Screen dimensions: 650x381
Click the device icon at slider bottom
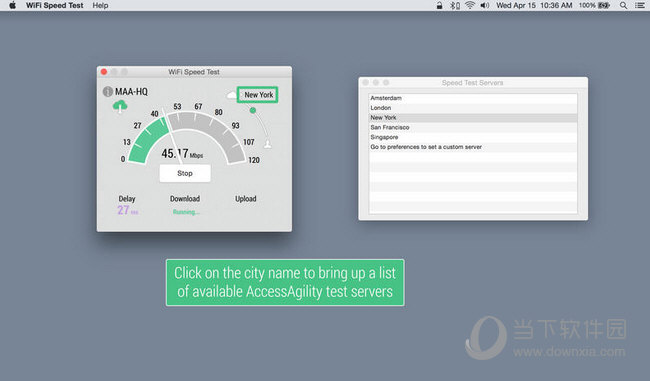click(268, 144)
